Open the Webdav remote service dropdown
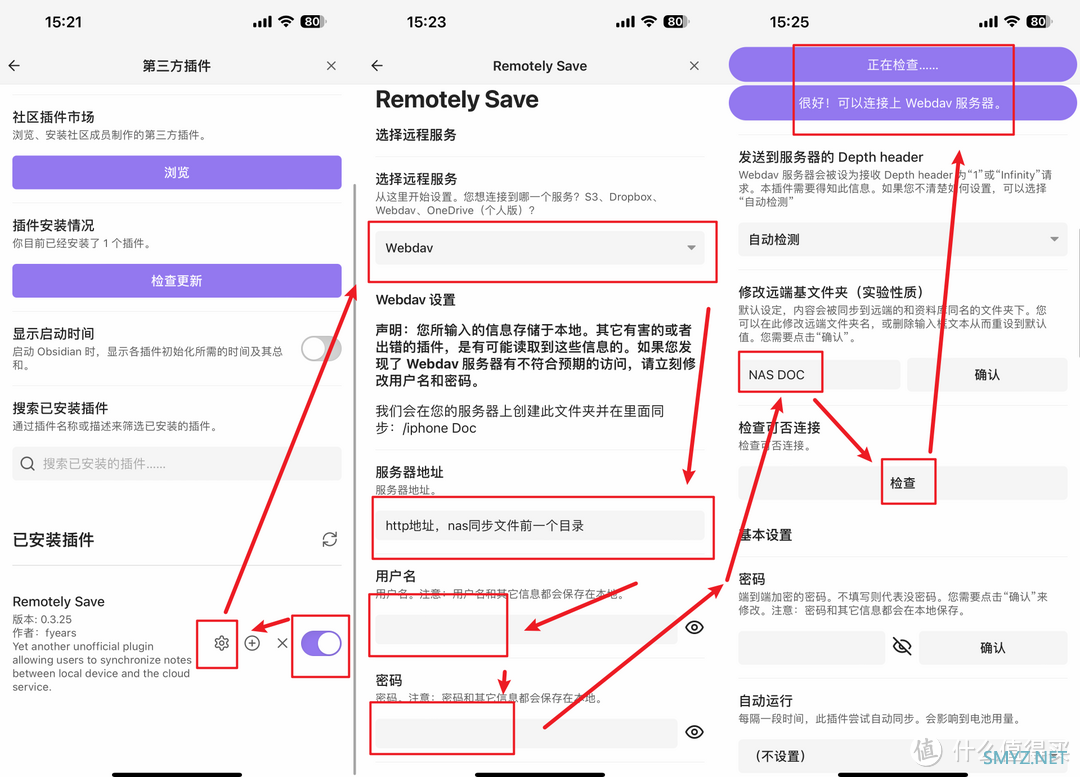 click(540, 248)
